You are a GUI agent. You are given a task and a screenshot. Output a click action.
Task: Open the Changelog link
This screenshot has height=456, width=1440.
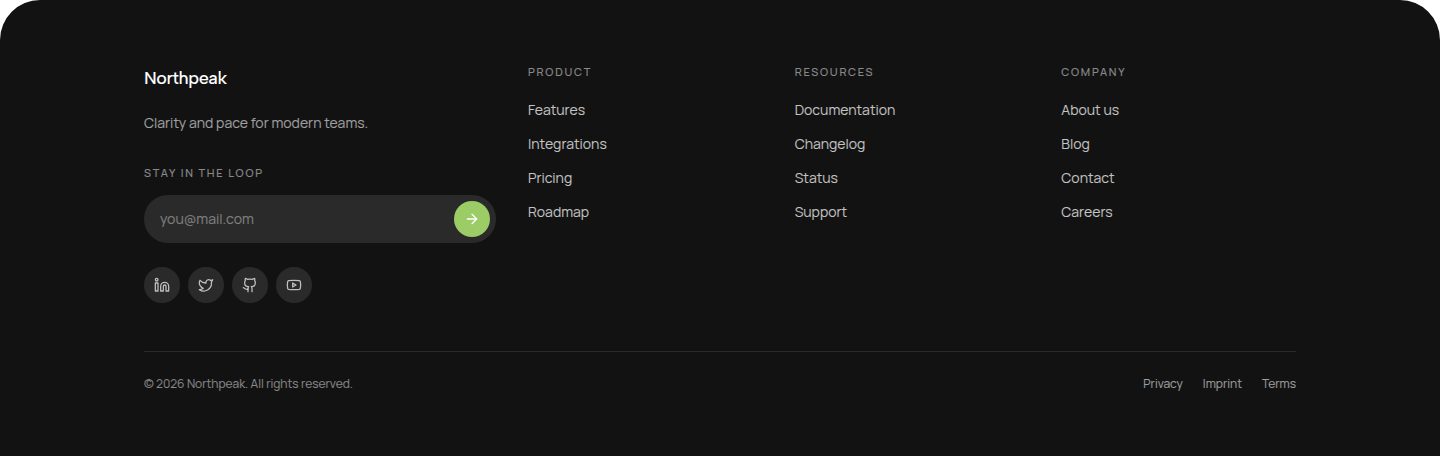click(x=830, y=144)
